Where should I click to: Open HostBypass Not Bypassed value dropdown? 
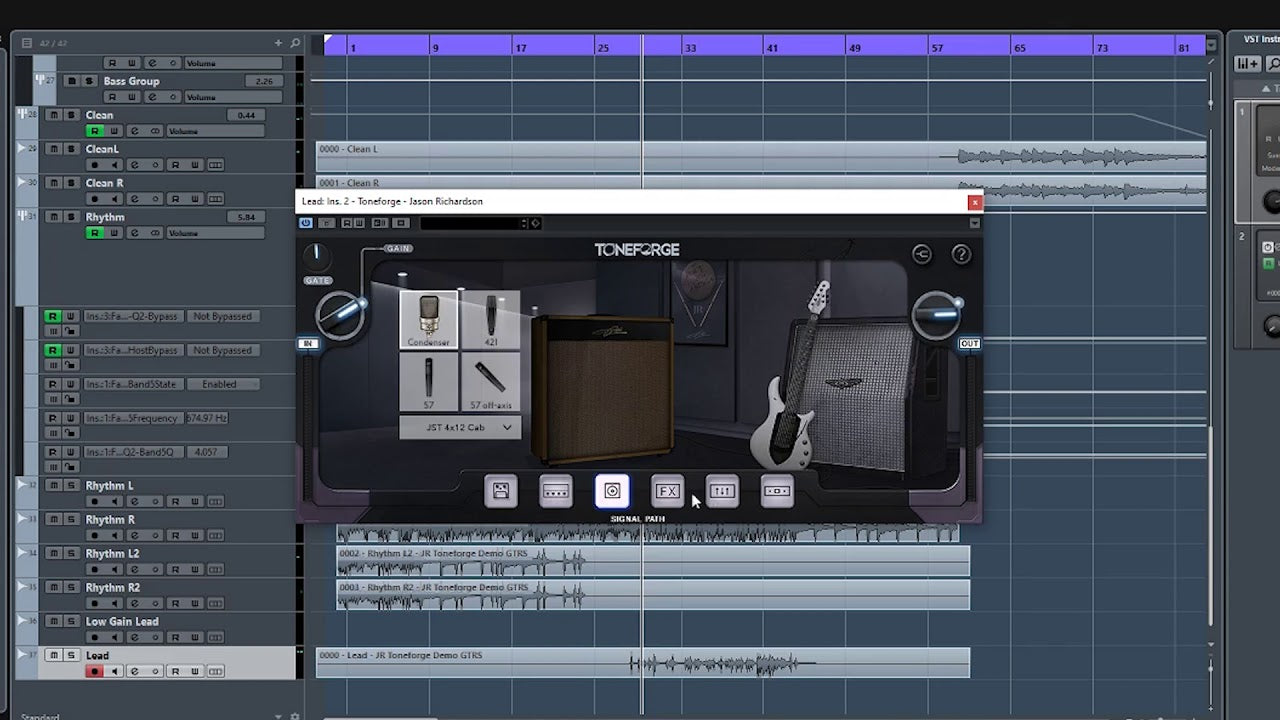222,350
